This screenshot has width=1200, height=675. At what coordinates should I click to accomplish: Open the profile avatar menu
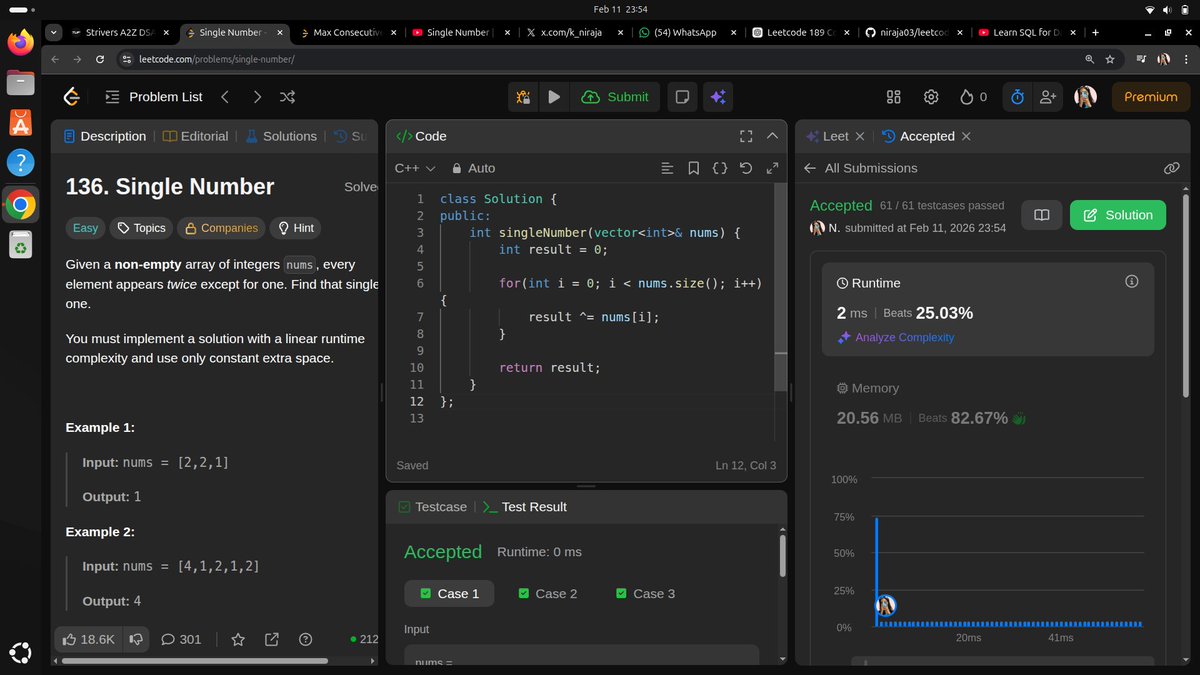click(x=1085, y=97)
